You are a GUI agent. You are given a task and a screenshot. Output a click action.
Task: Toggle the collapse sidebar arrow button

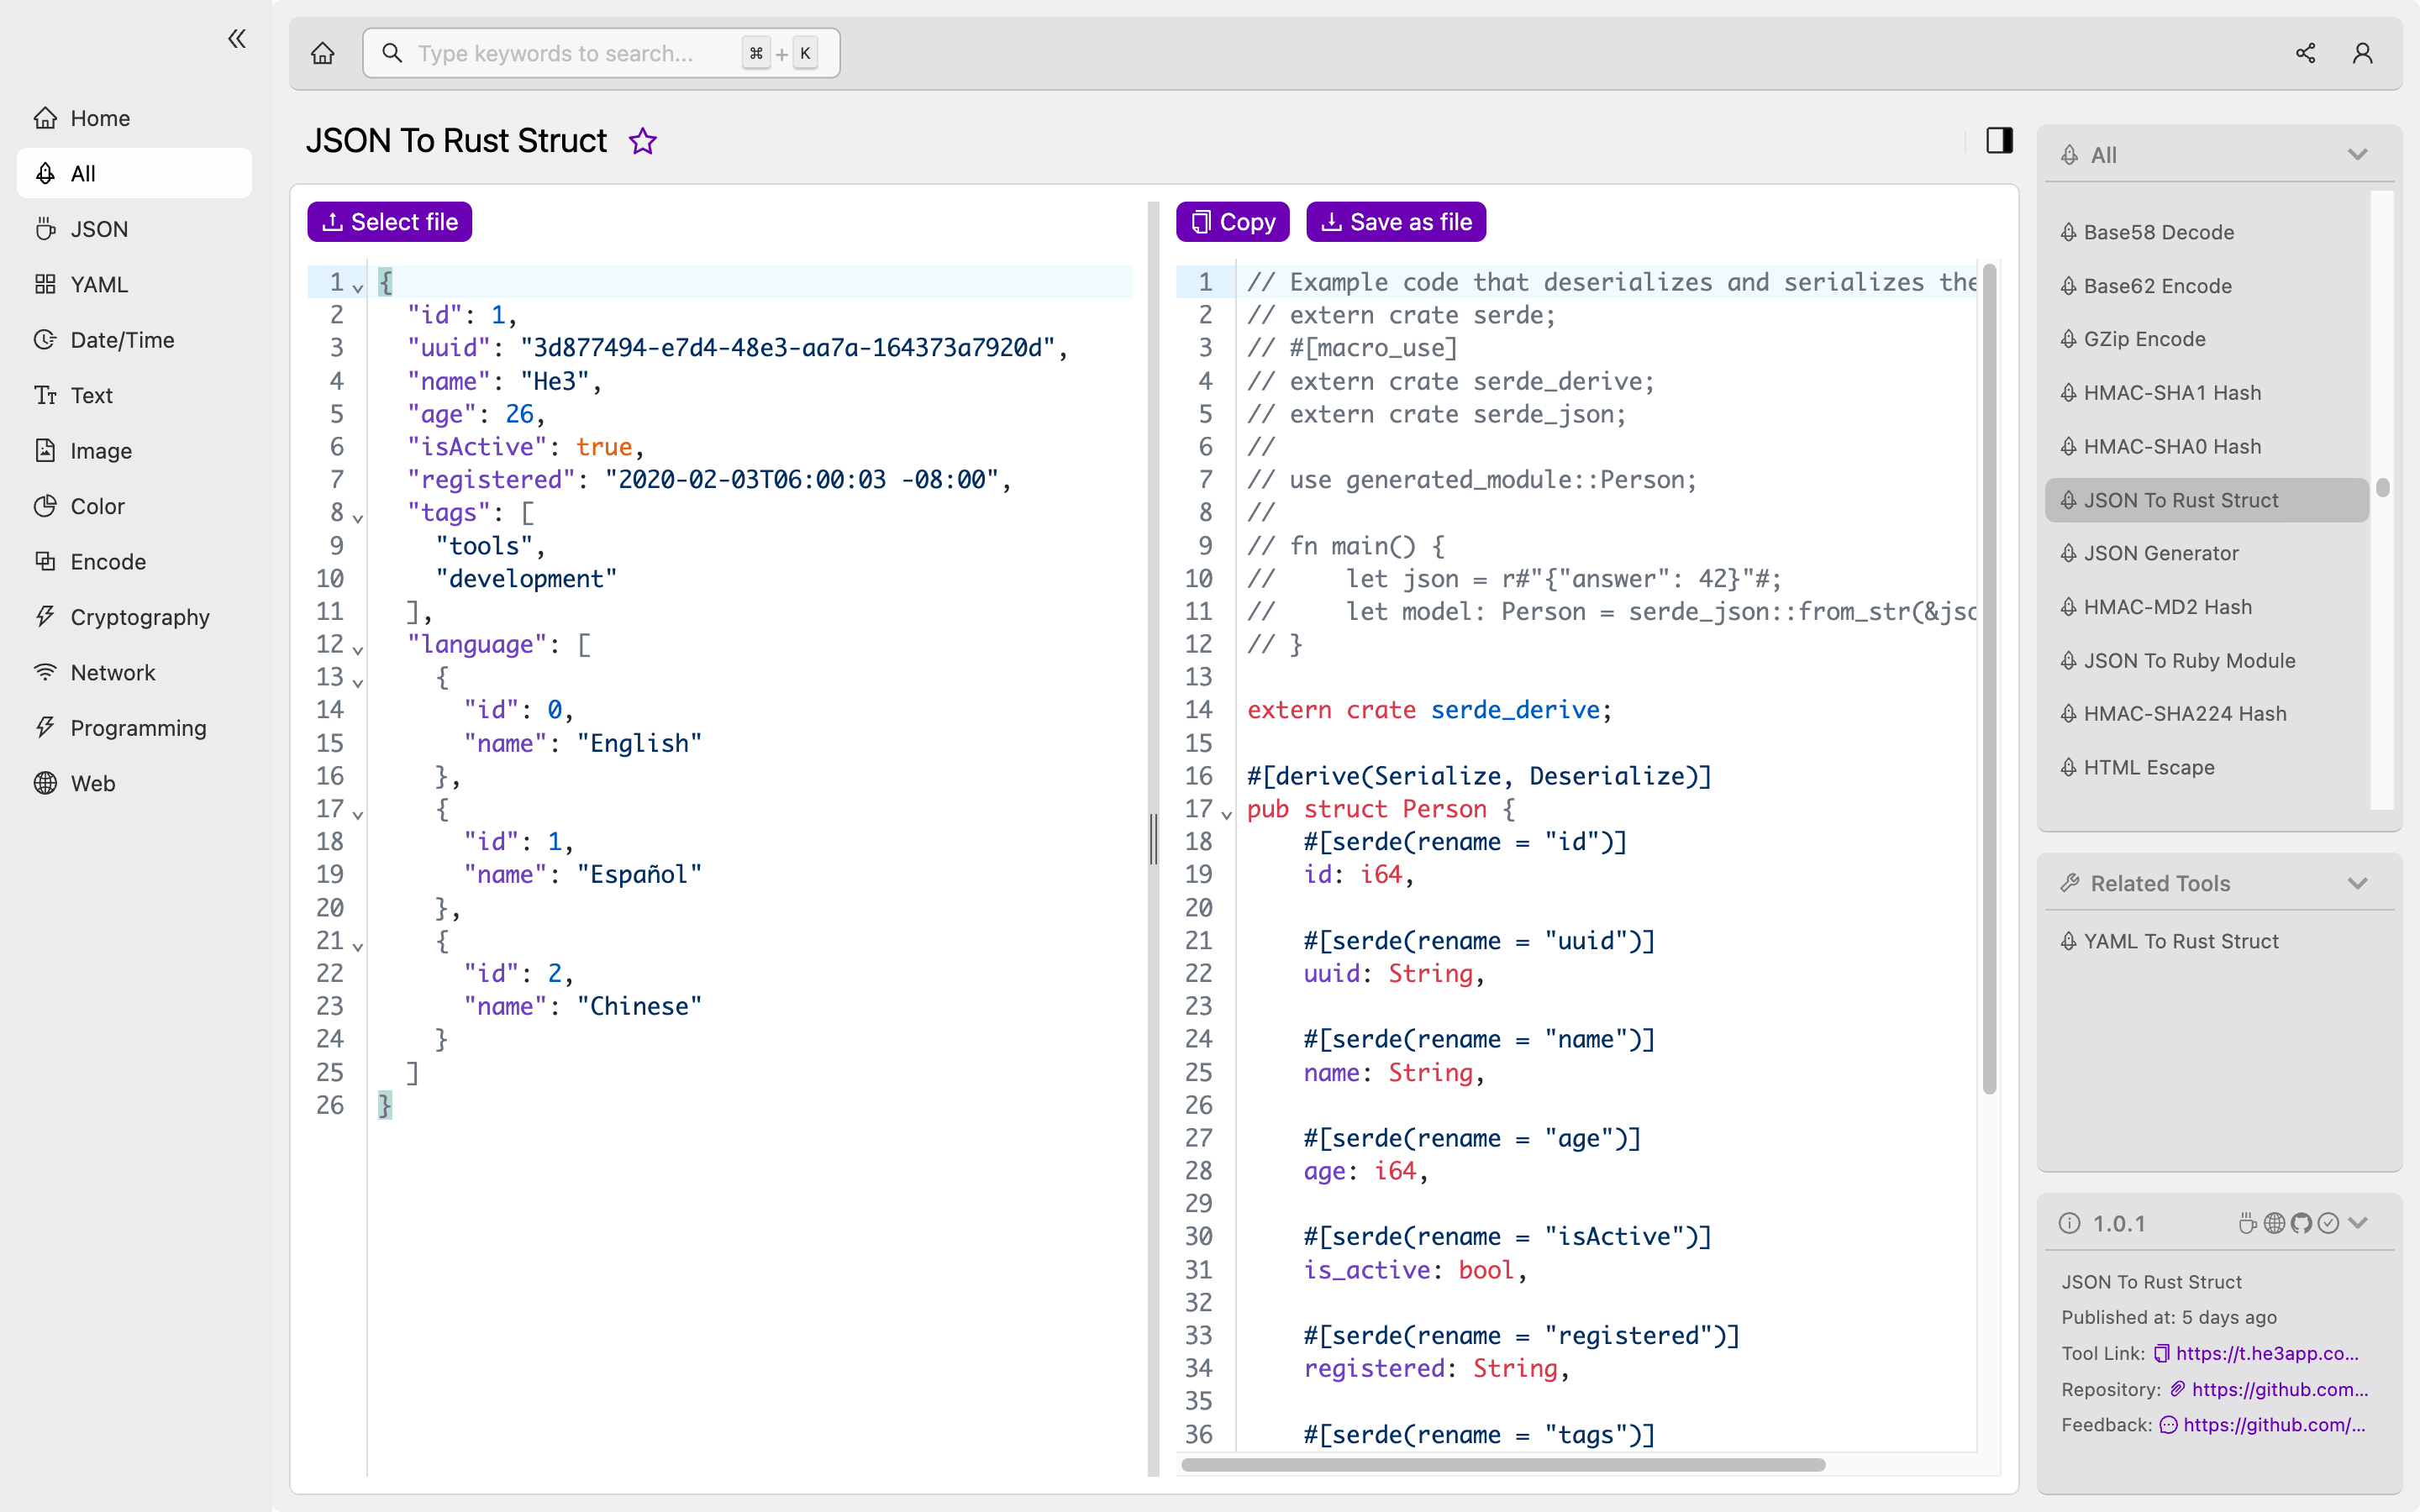coord(237,39)
